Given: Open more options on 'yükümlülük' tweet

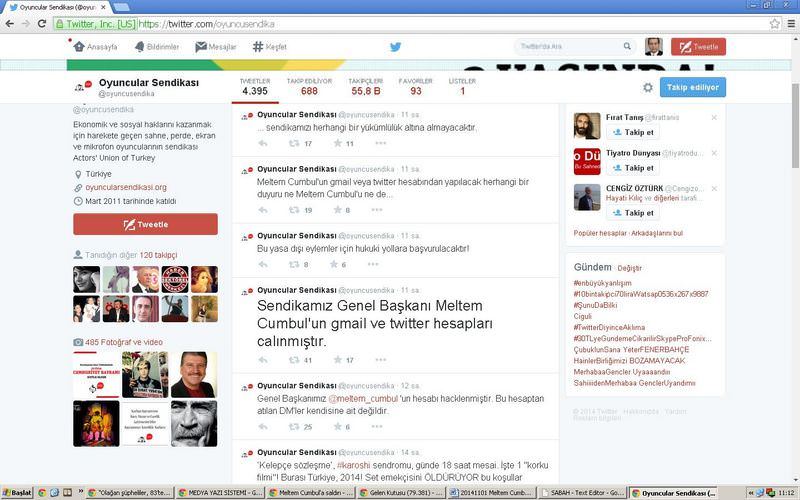Looking at the screenshot, I should [x=381, y=143].
